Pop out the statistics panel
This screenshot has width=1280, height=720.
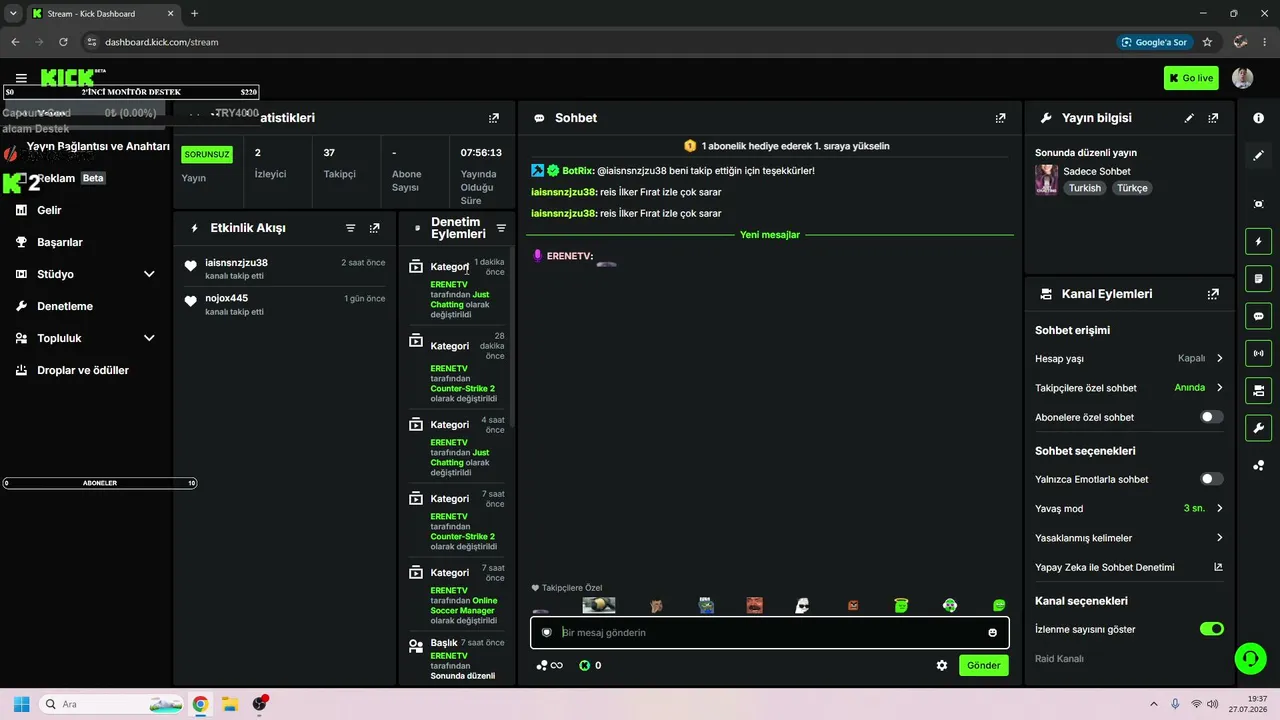tap(494, 118)
